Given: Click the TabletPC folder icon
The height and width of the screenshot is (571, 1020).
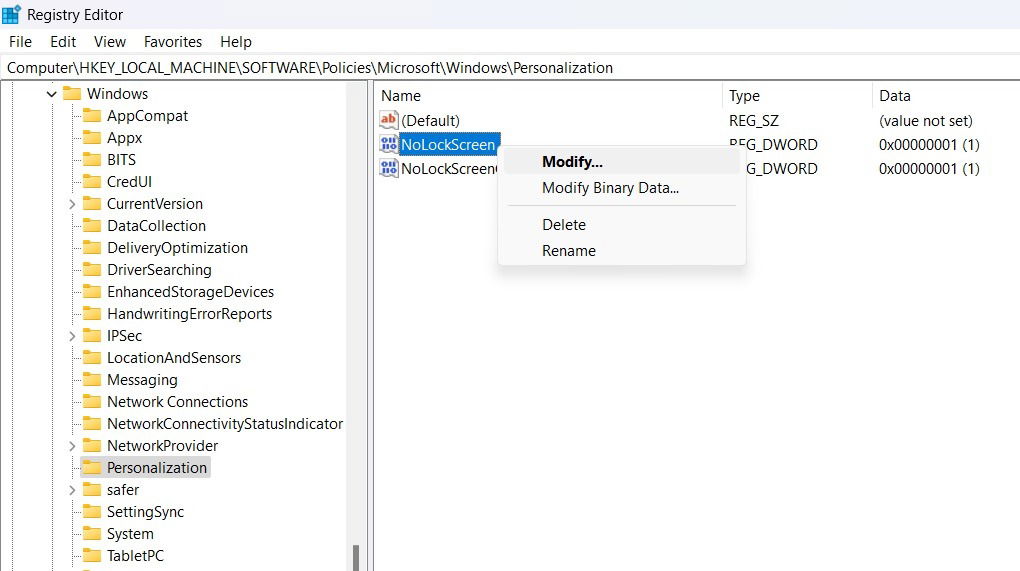Looking at the screenshot, I should pos(92,555).
